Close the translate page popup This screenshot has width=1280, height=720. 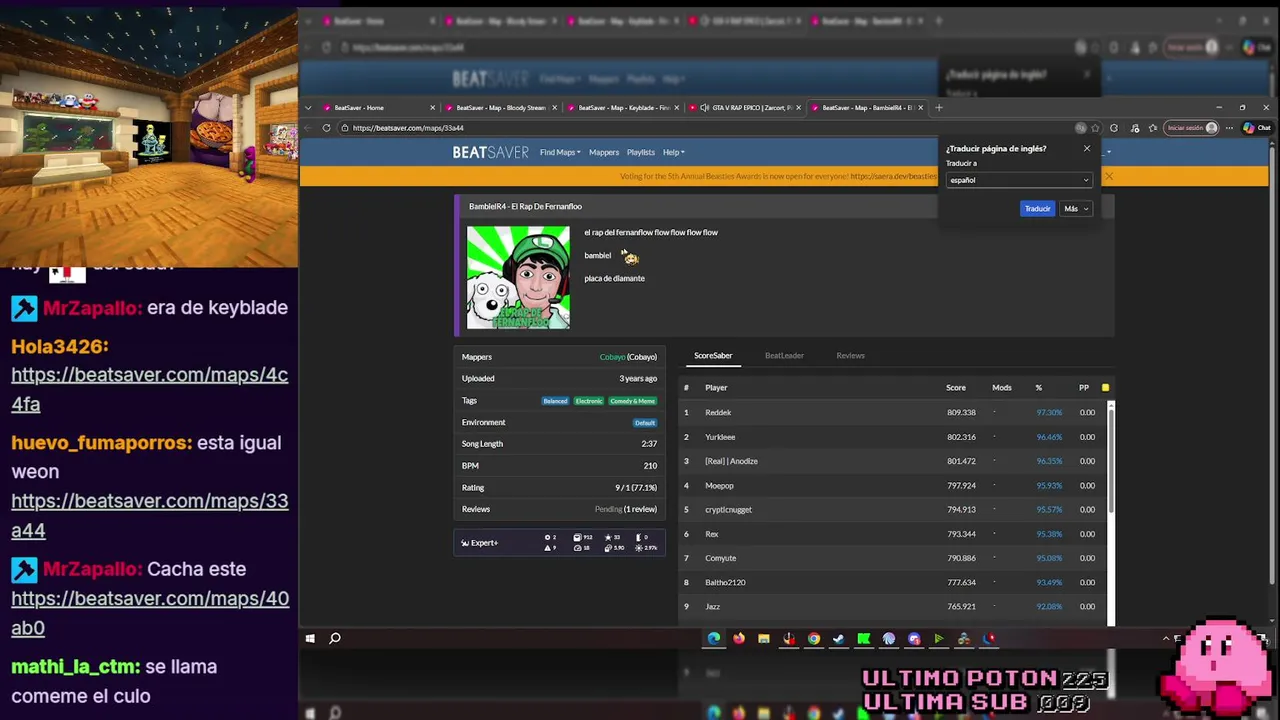1087,149
